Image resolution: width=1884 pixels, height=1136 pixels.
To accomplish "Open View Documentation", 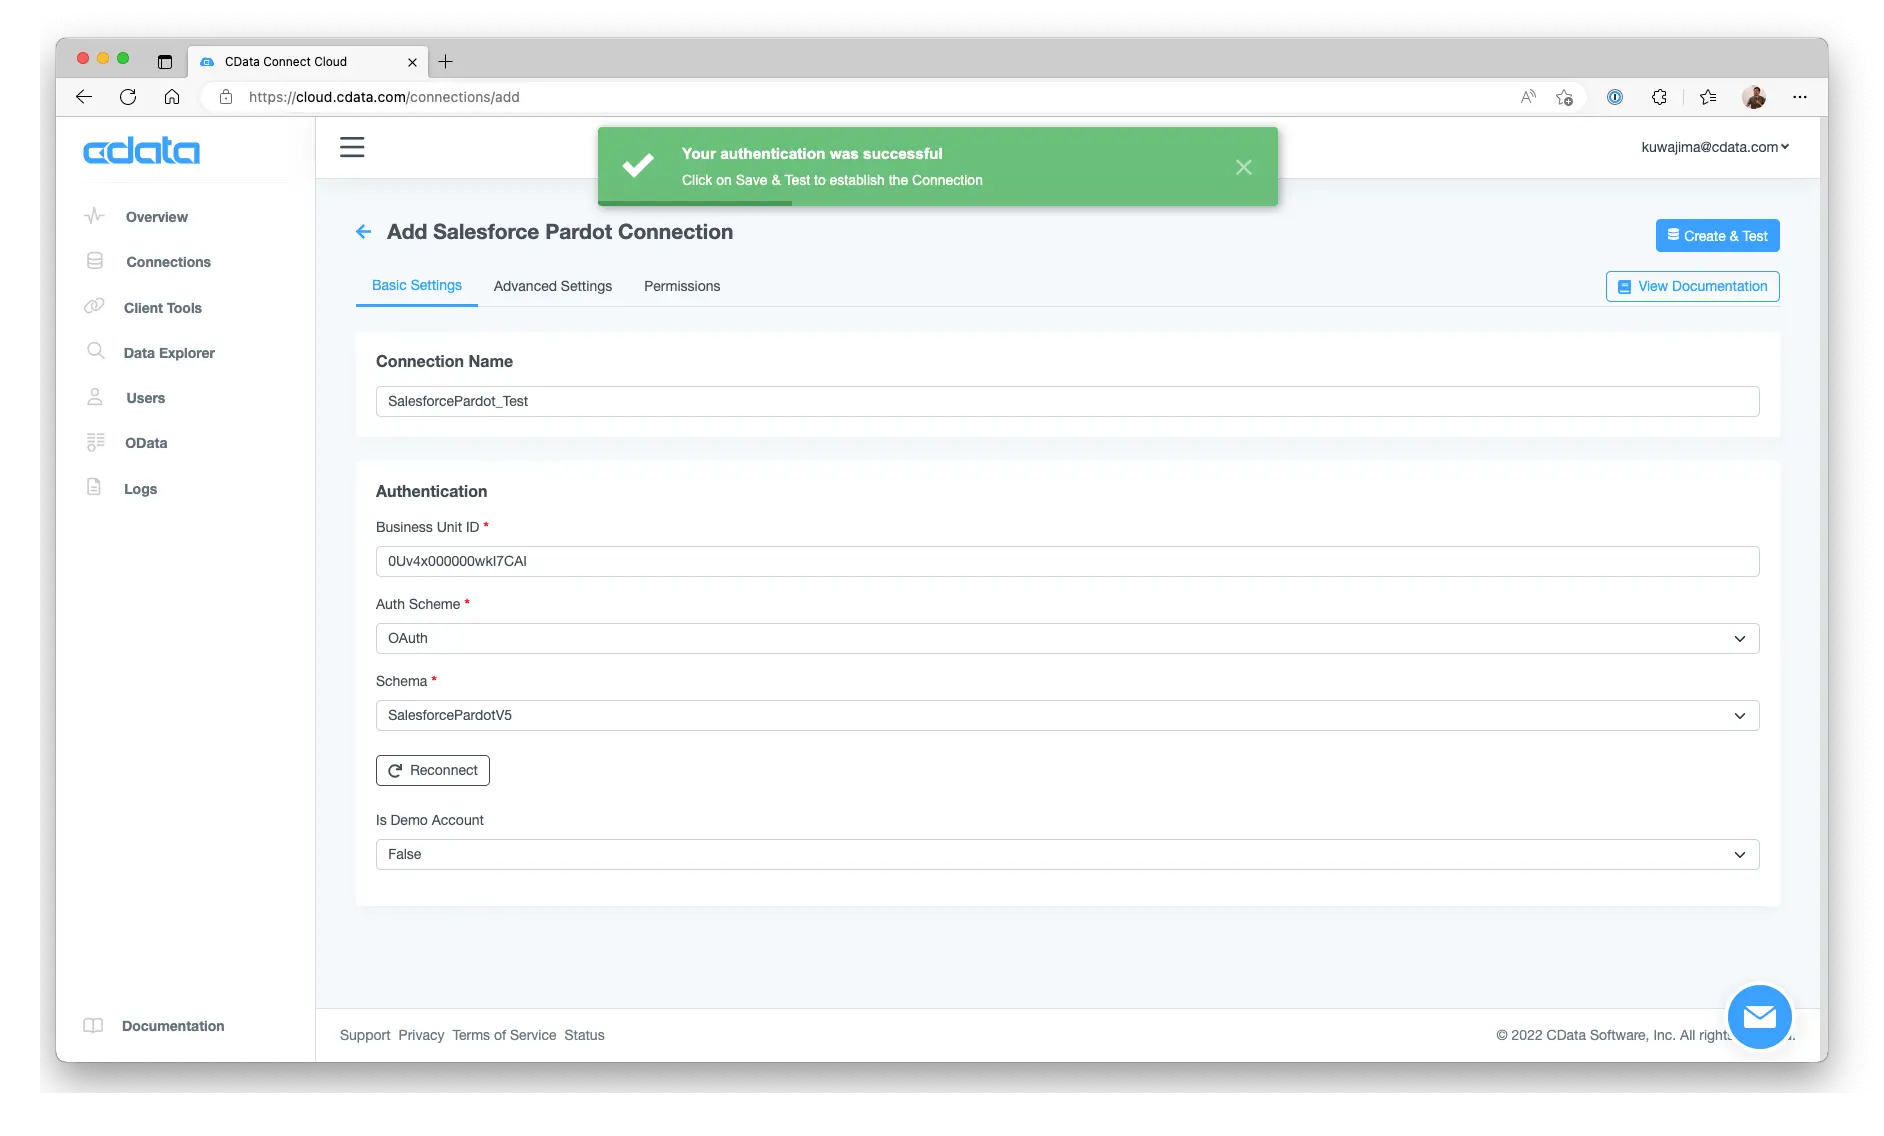I will point(1692,286).
